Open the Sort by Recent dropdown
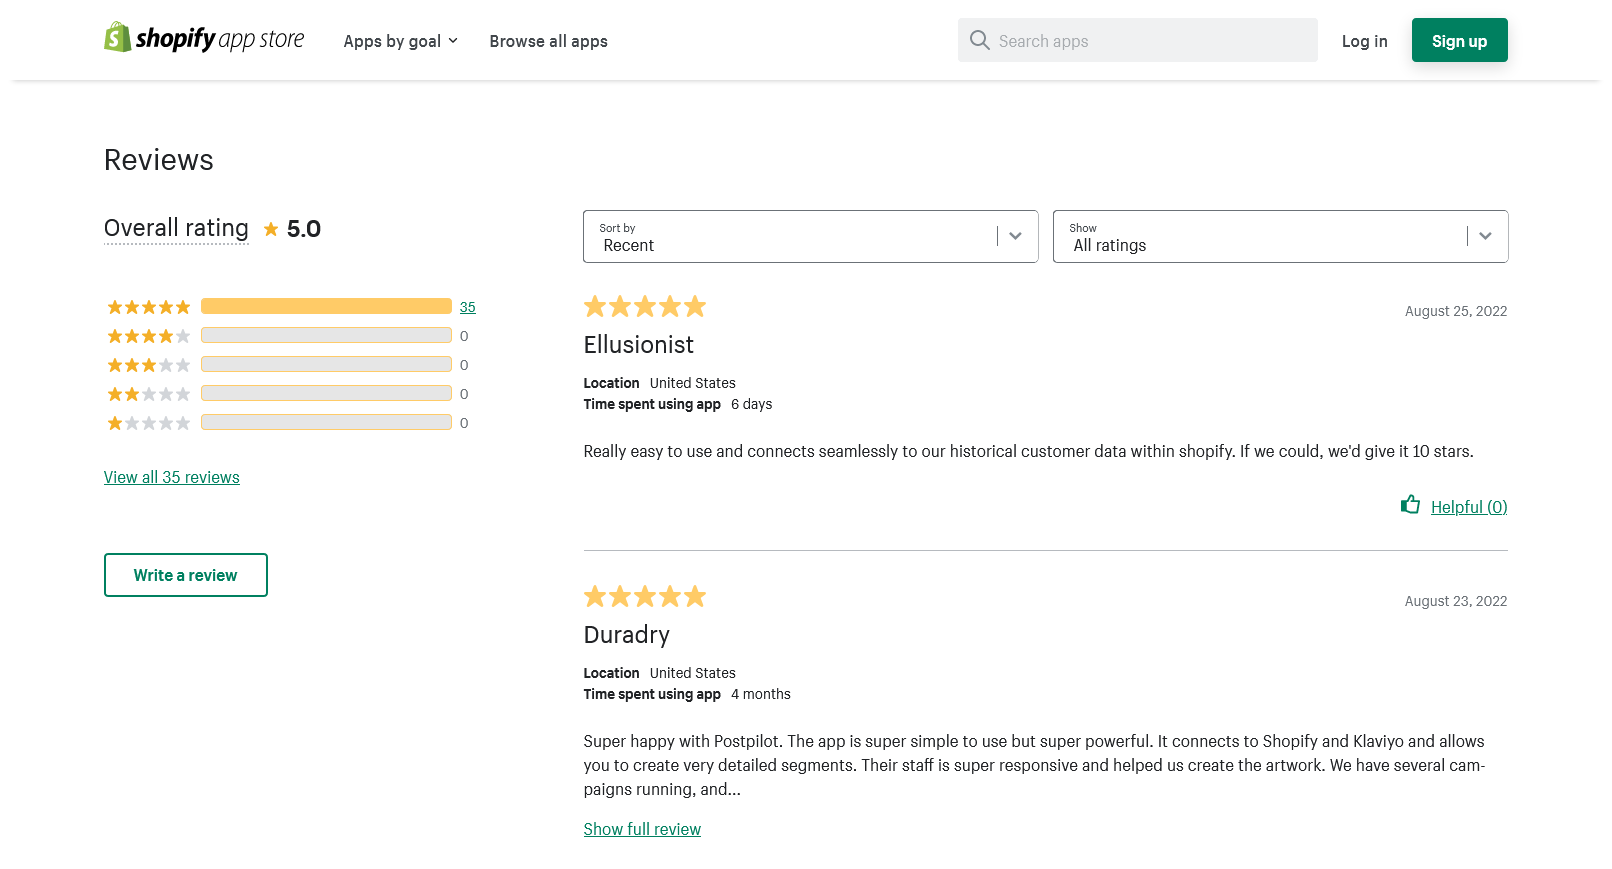1612x869 pixels. pyautogui.click(x=810, y=237)
